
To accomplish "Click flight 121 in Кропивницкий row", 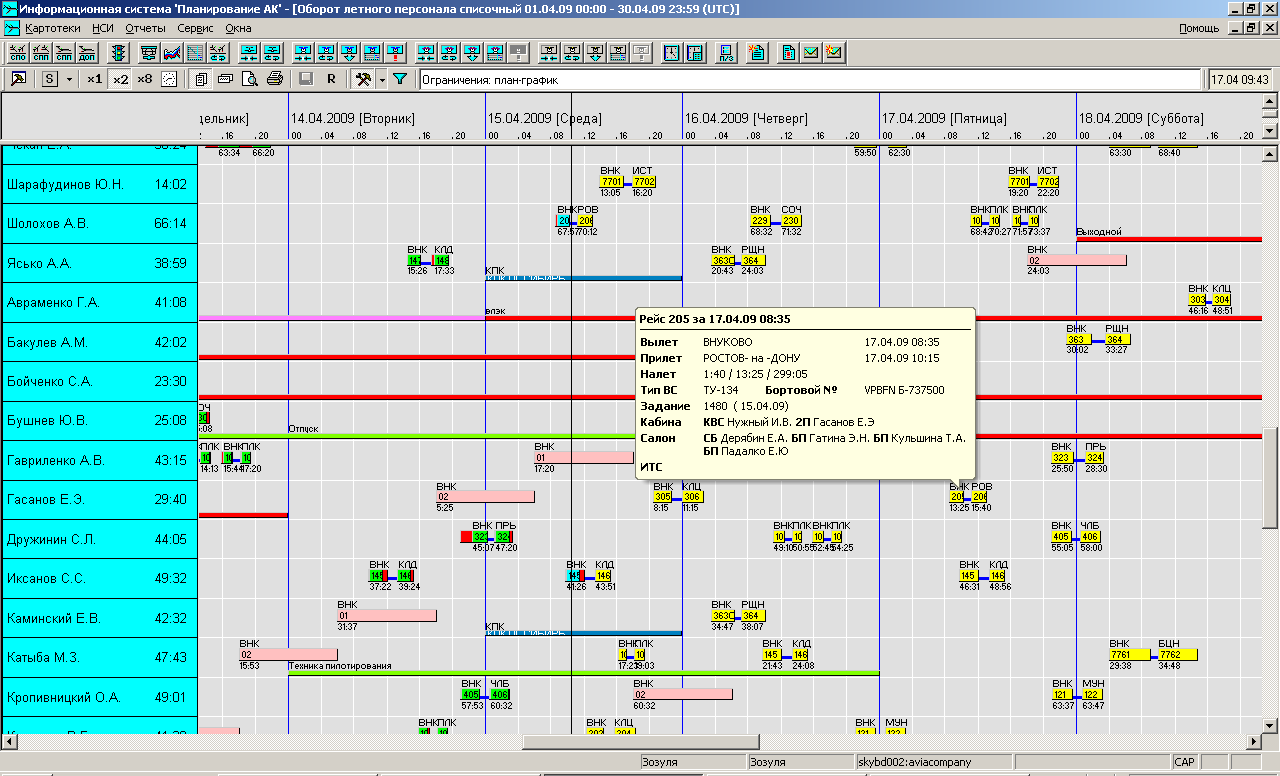I will (1062, 695).
